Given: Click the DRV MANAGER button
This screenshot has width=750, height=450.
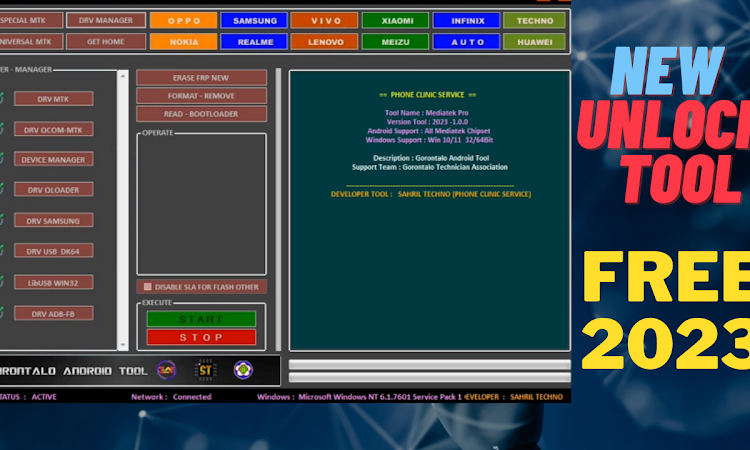Looking at the screenshot, I should click(106, 20).
